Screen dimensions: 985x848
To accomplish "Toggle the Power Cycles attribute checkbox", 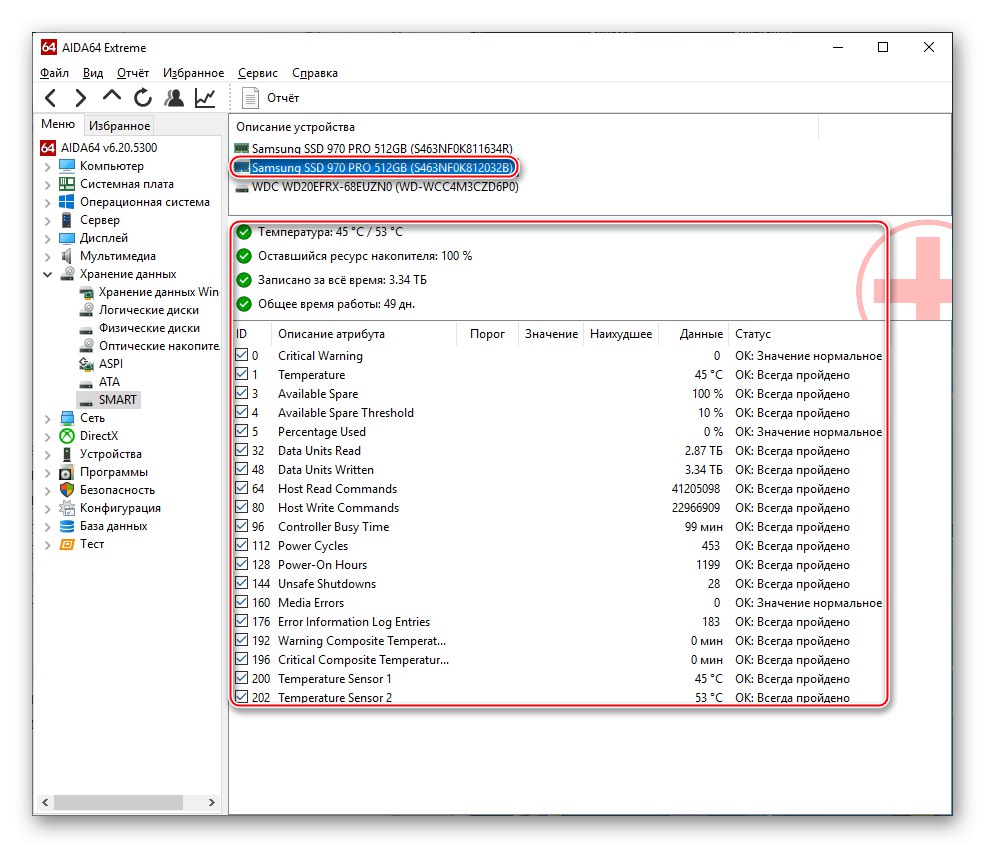I will [243, 546].
